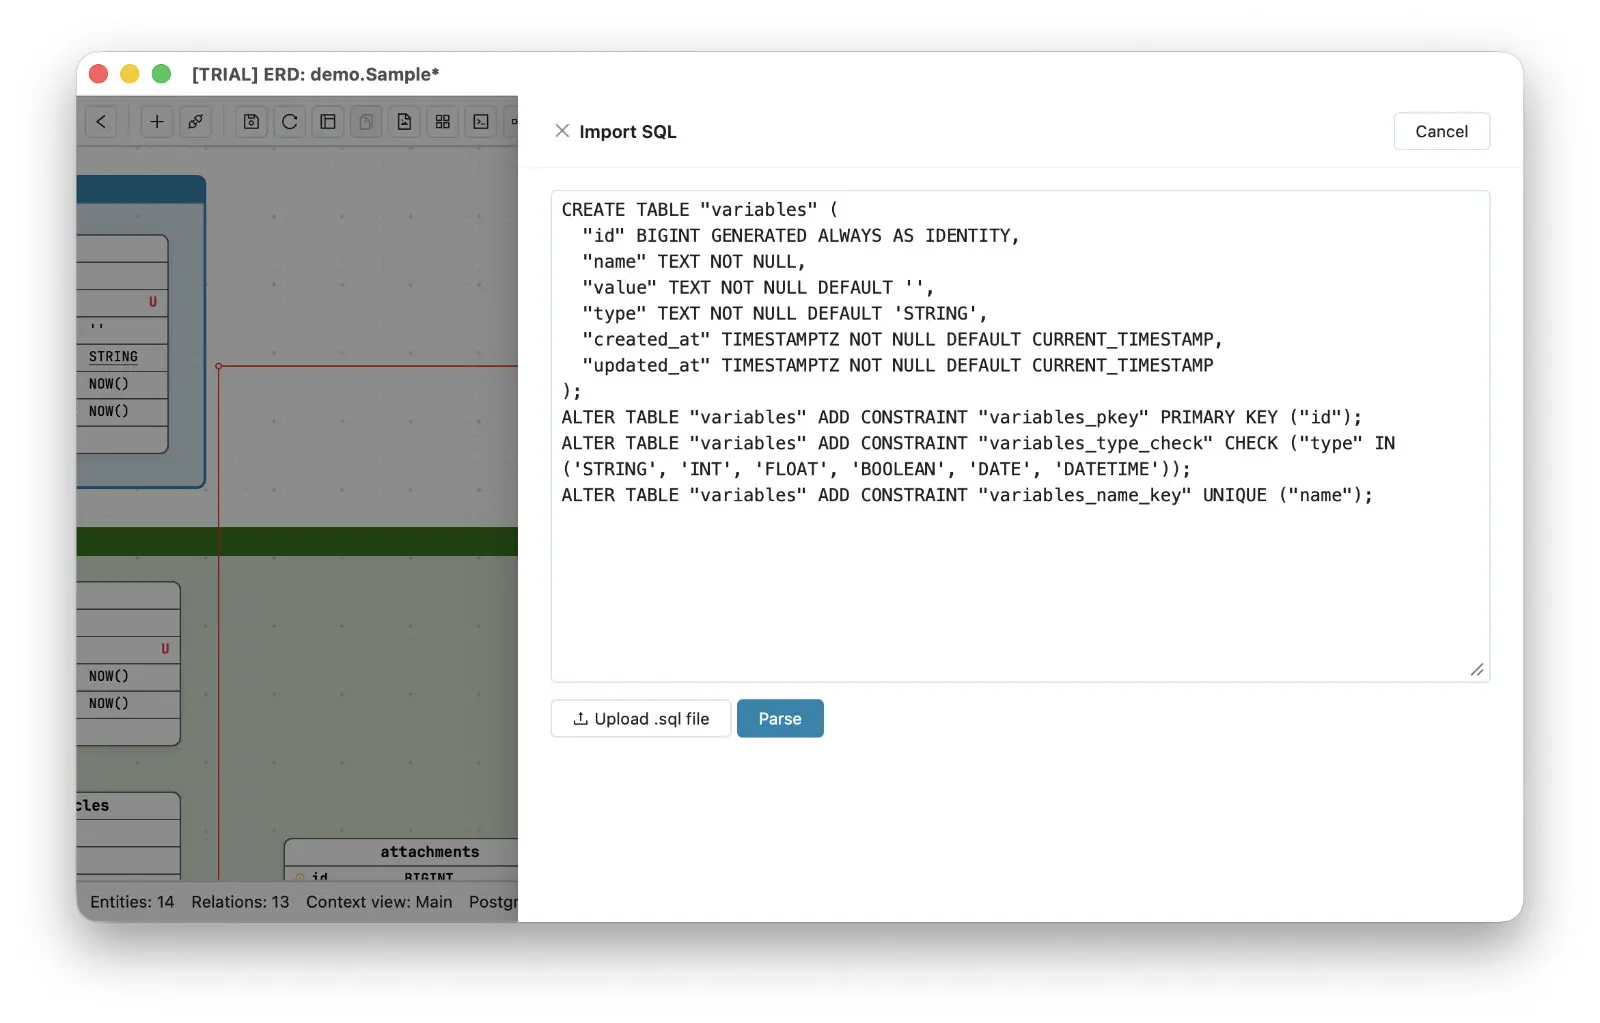Click the [TRIAL] ERD: demo.Sample* window title

pos(316,74)
